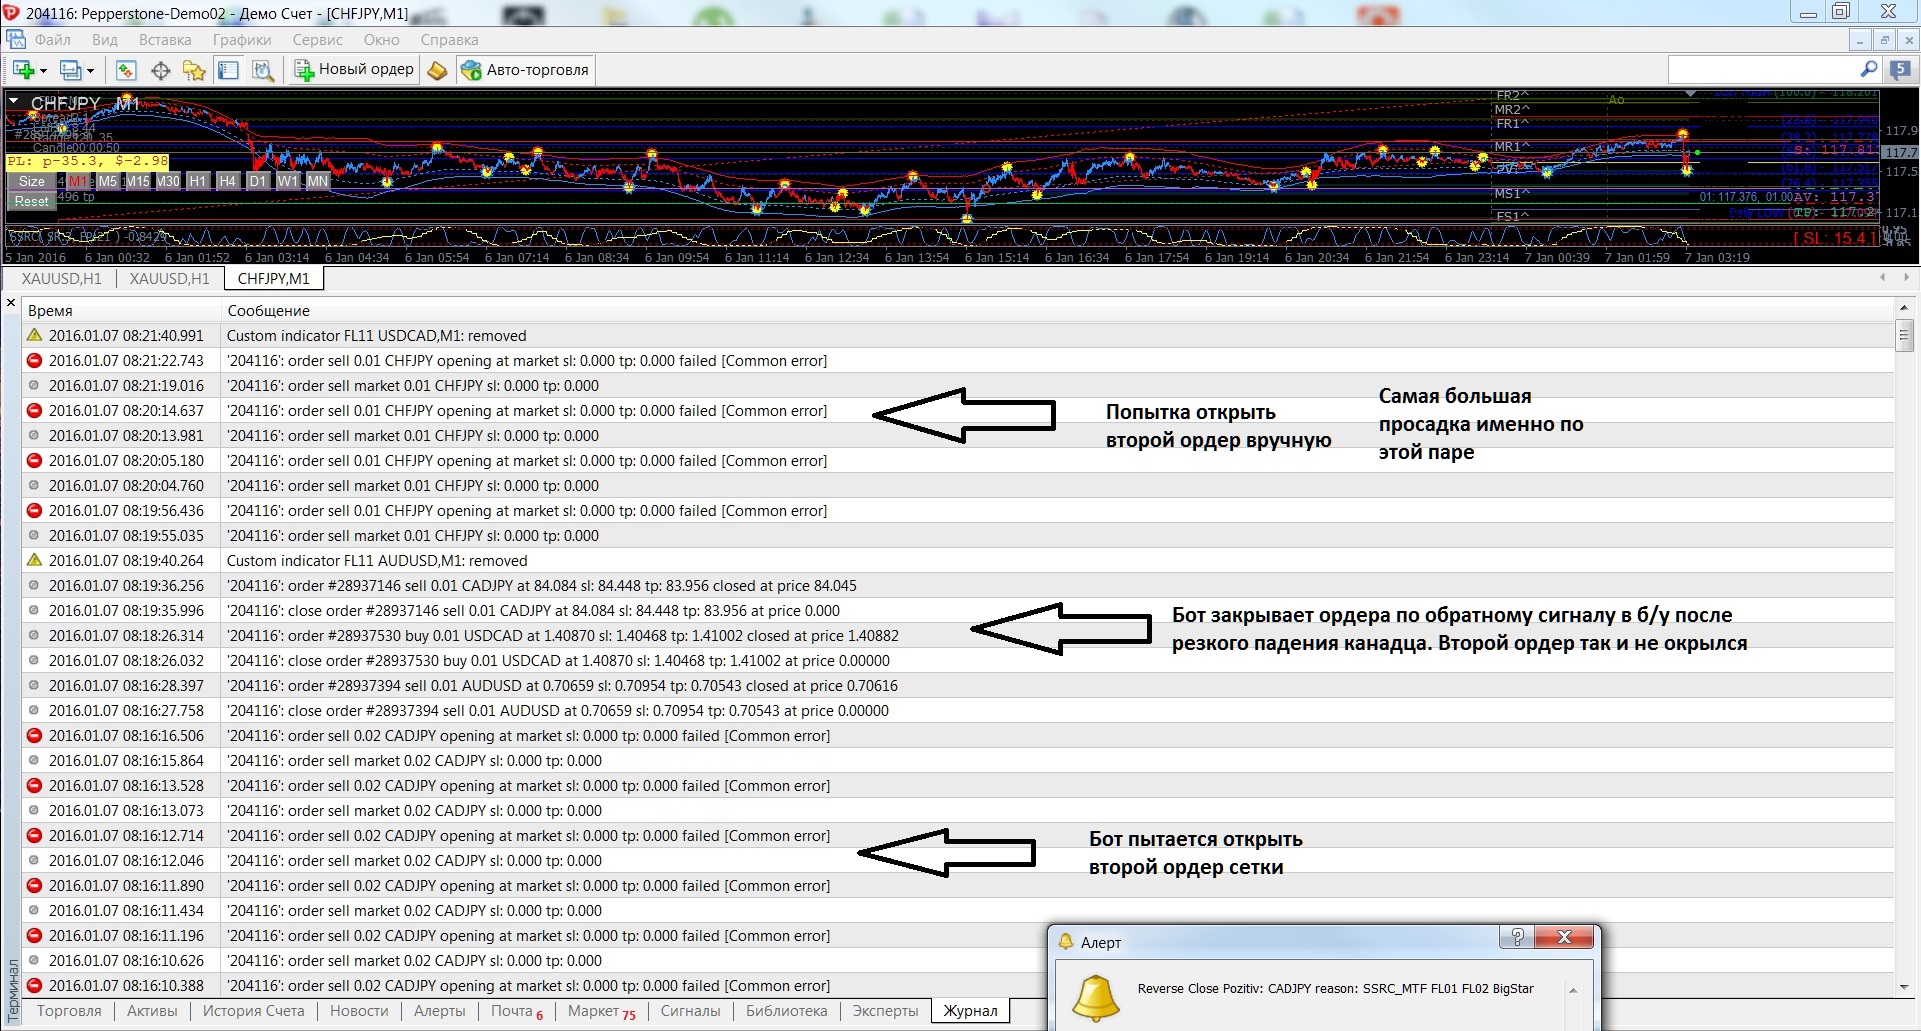Screen dimensions: 1921x1031
Task: Select the W1 timeframe chart button
Action: click(288, 181)
